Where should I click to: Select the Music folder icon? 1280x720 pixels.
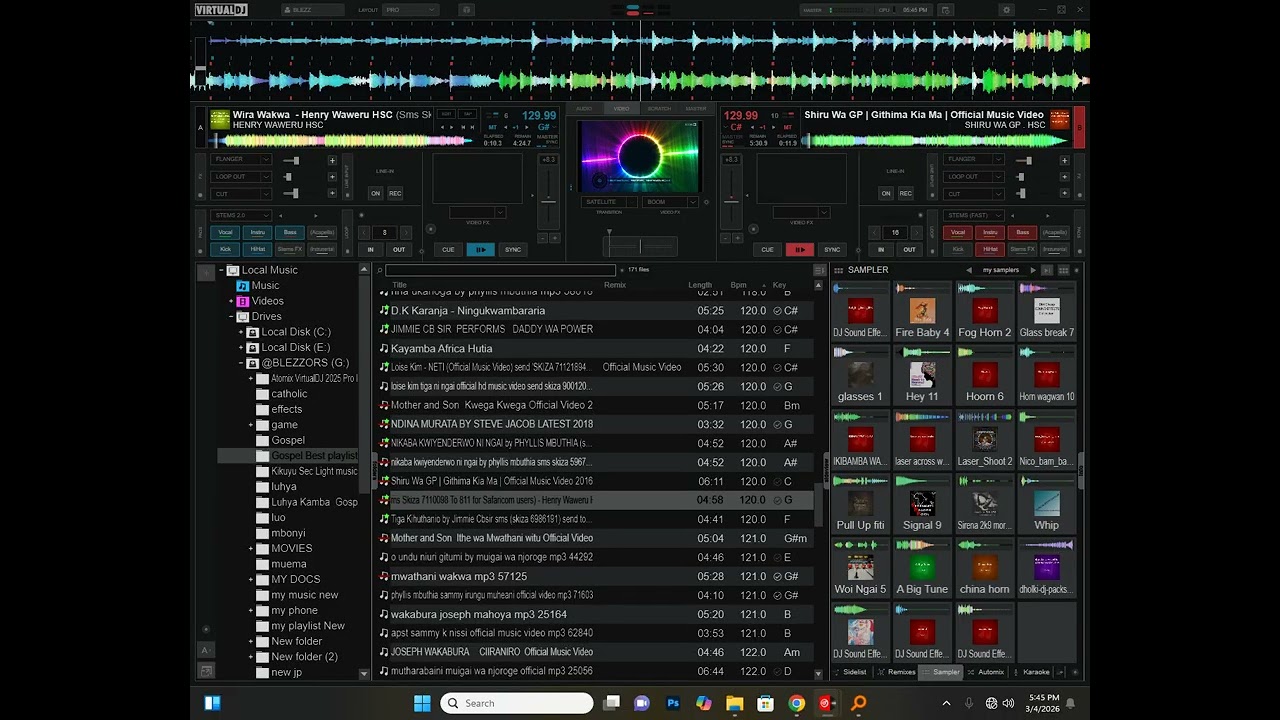pyautogui.click(x=242, y=285)
